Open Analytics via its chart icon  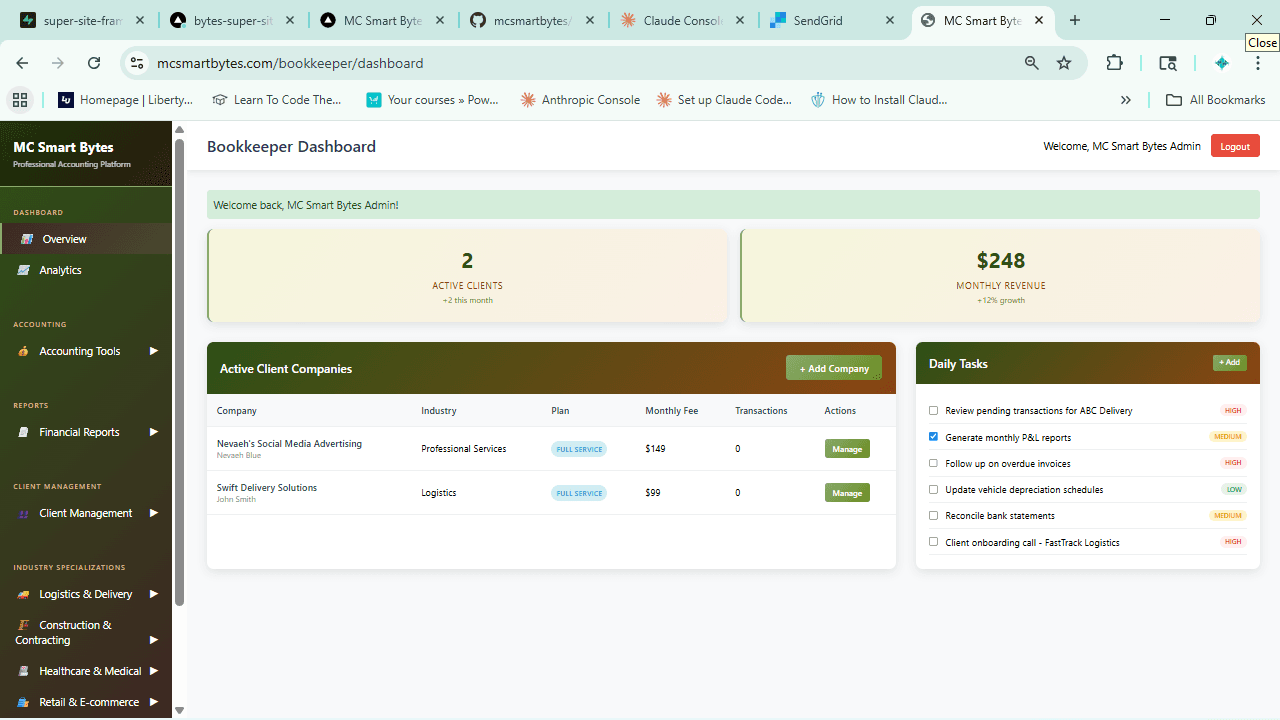pyautogui.click(x=23, y=269)
